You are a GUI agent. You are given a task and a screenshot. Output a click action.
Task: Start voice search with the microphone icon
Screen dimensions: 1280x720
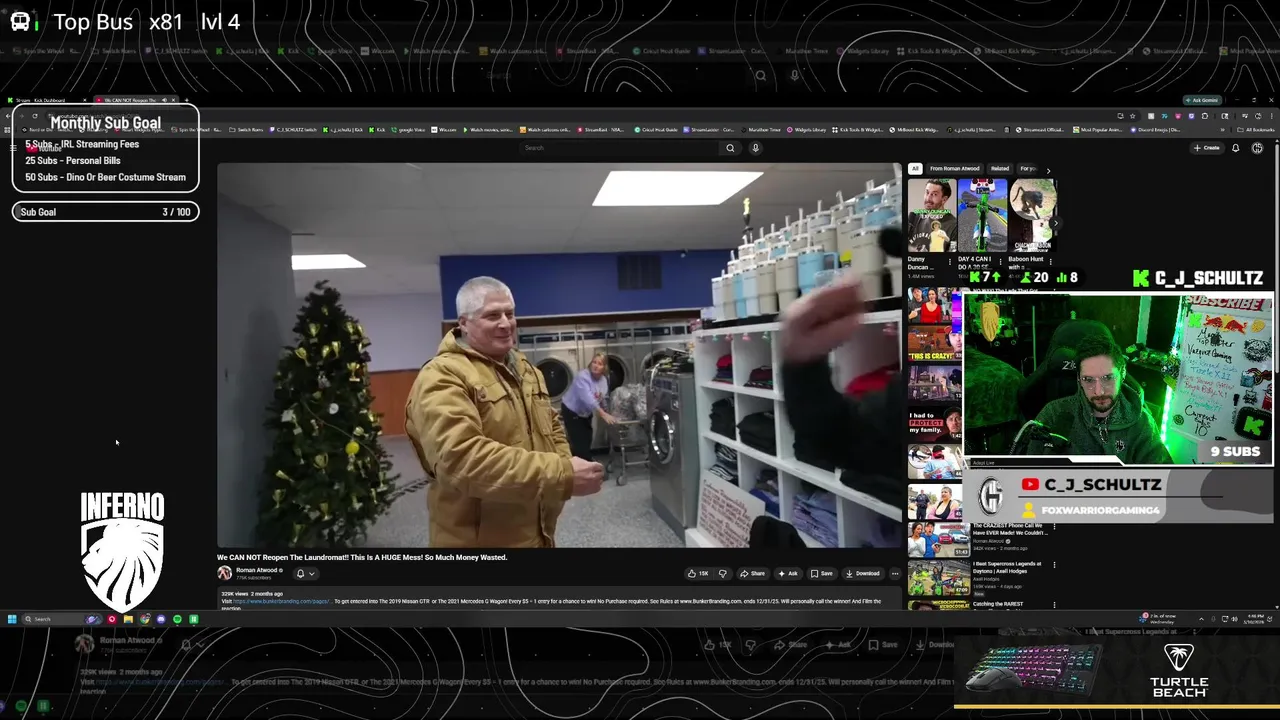(755, 148)
